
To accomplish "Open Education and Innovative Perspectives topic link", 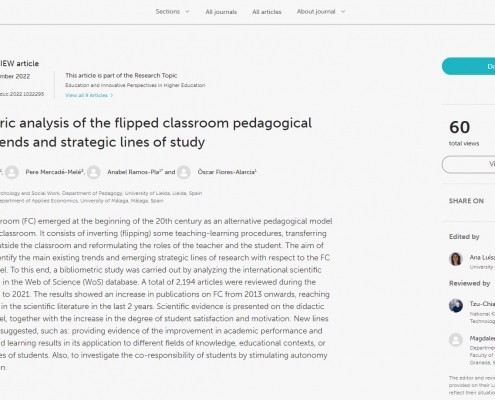I will [x=135, y=85].
